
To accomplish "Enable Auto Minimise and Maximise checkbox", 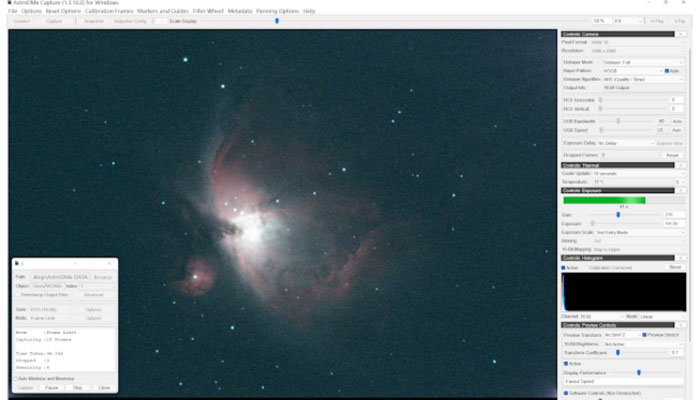I will coord(16,378).
